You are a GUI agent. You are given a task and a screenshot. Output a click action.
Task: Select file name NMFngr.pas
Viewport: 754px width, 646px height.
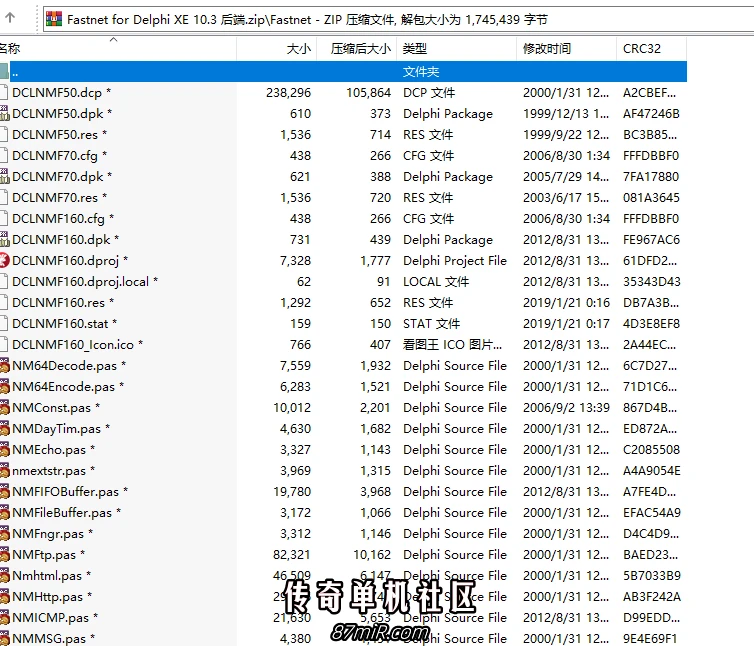point(52,534)
